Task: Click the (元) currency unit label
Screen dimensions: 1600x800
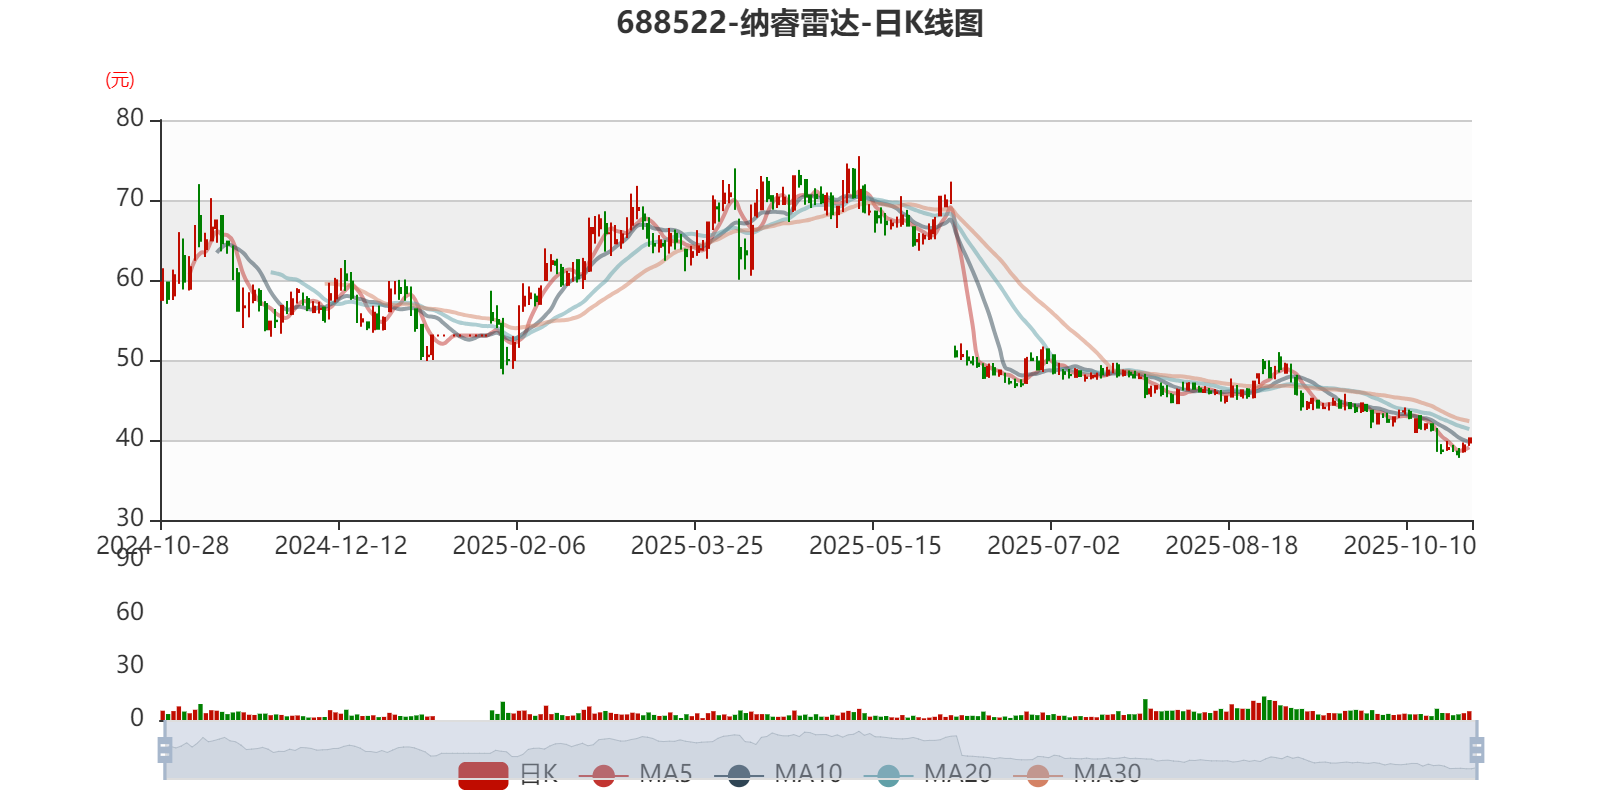Action: click(120, 80)
